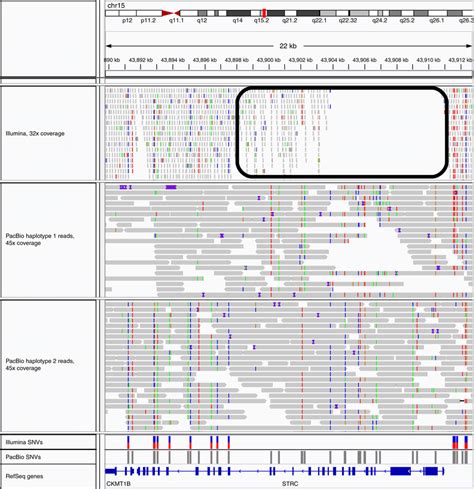The width and height of the screenshot is (474, 489).
Task: Select the Illumina SNVs track name
Action: click(x=24, y=442)
